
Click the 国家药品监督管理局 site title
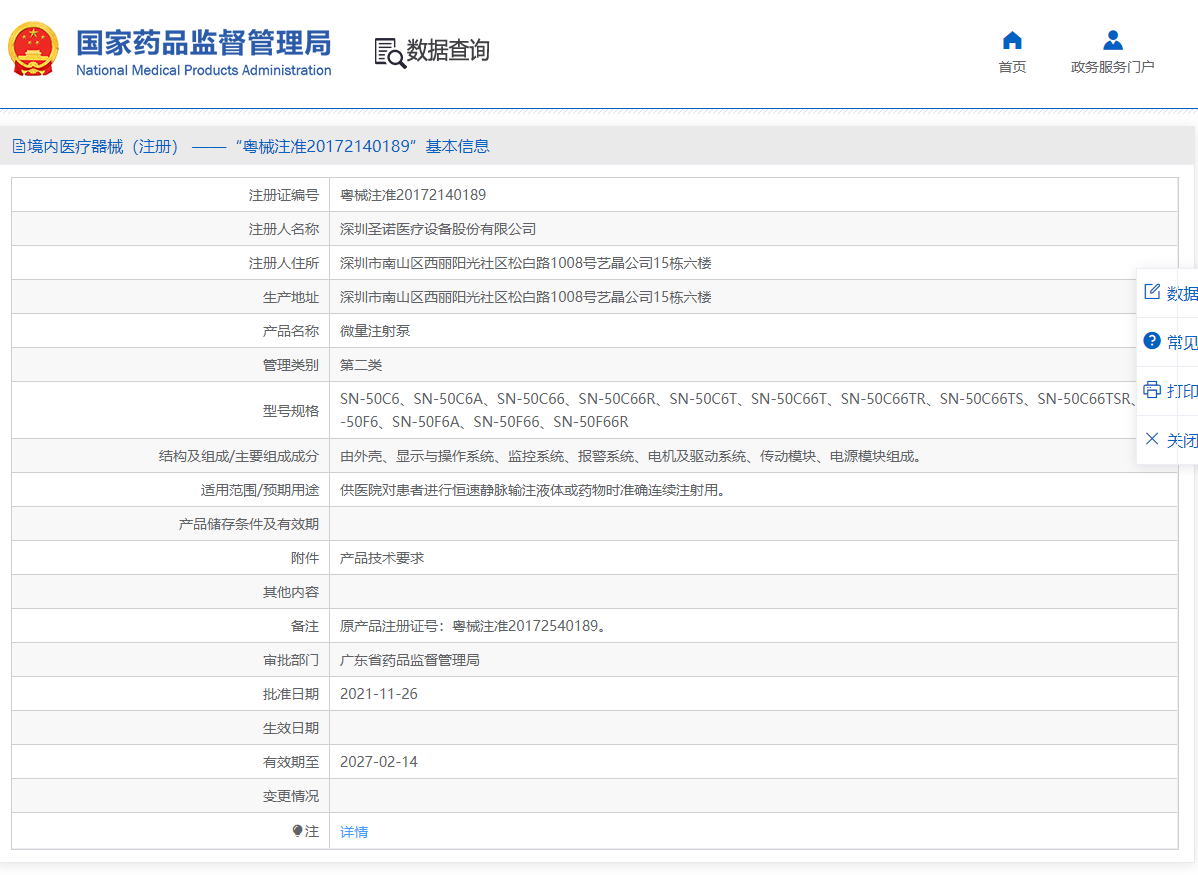tap(203, 44)
